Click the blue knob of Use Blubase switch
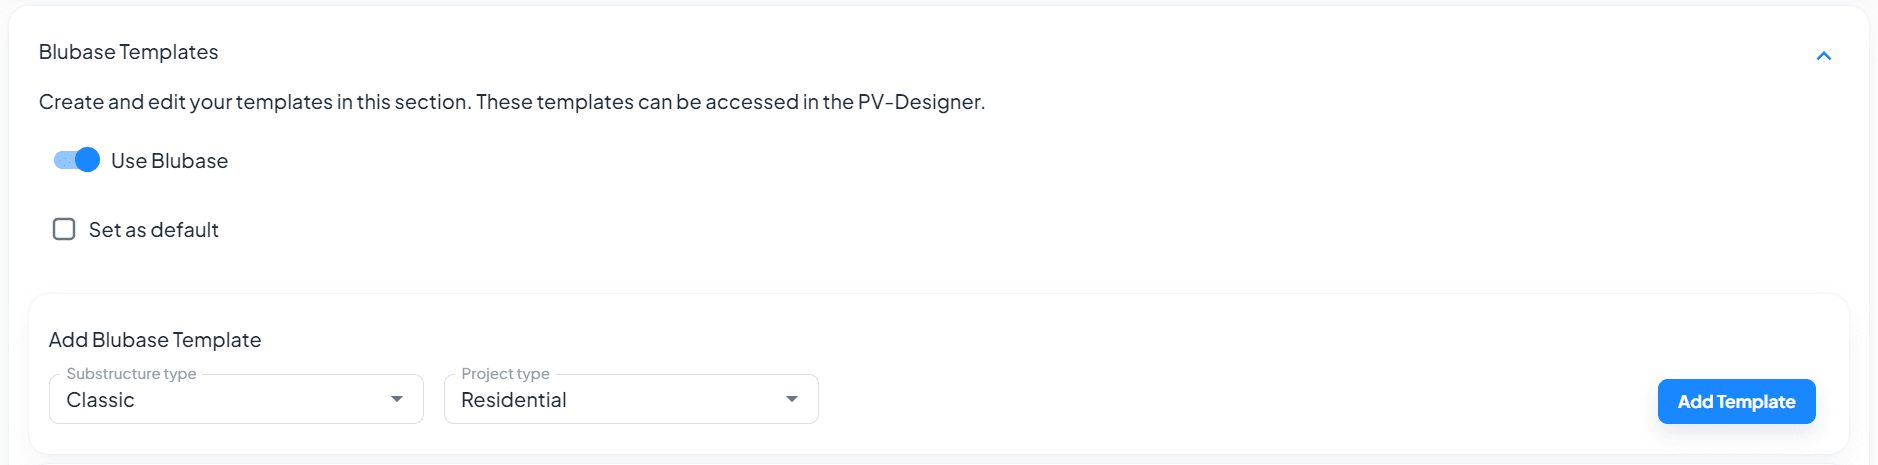The height and width of the screenshot is (465, 1878). click(88, 160)
